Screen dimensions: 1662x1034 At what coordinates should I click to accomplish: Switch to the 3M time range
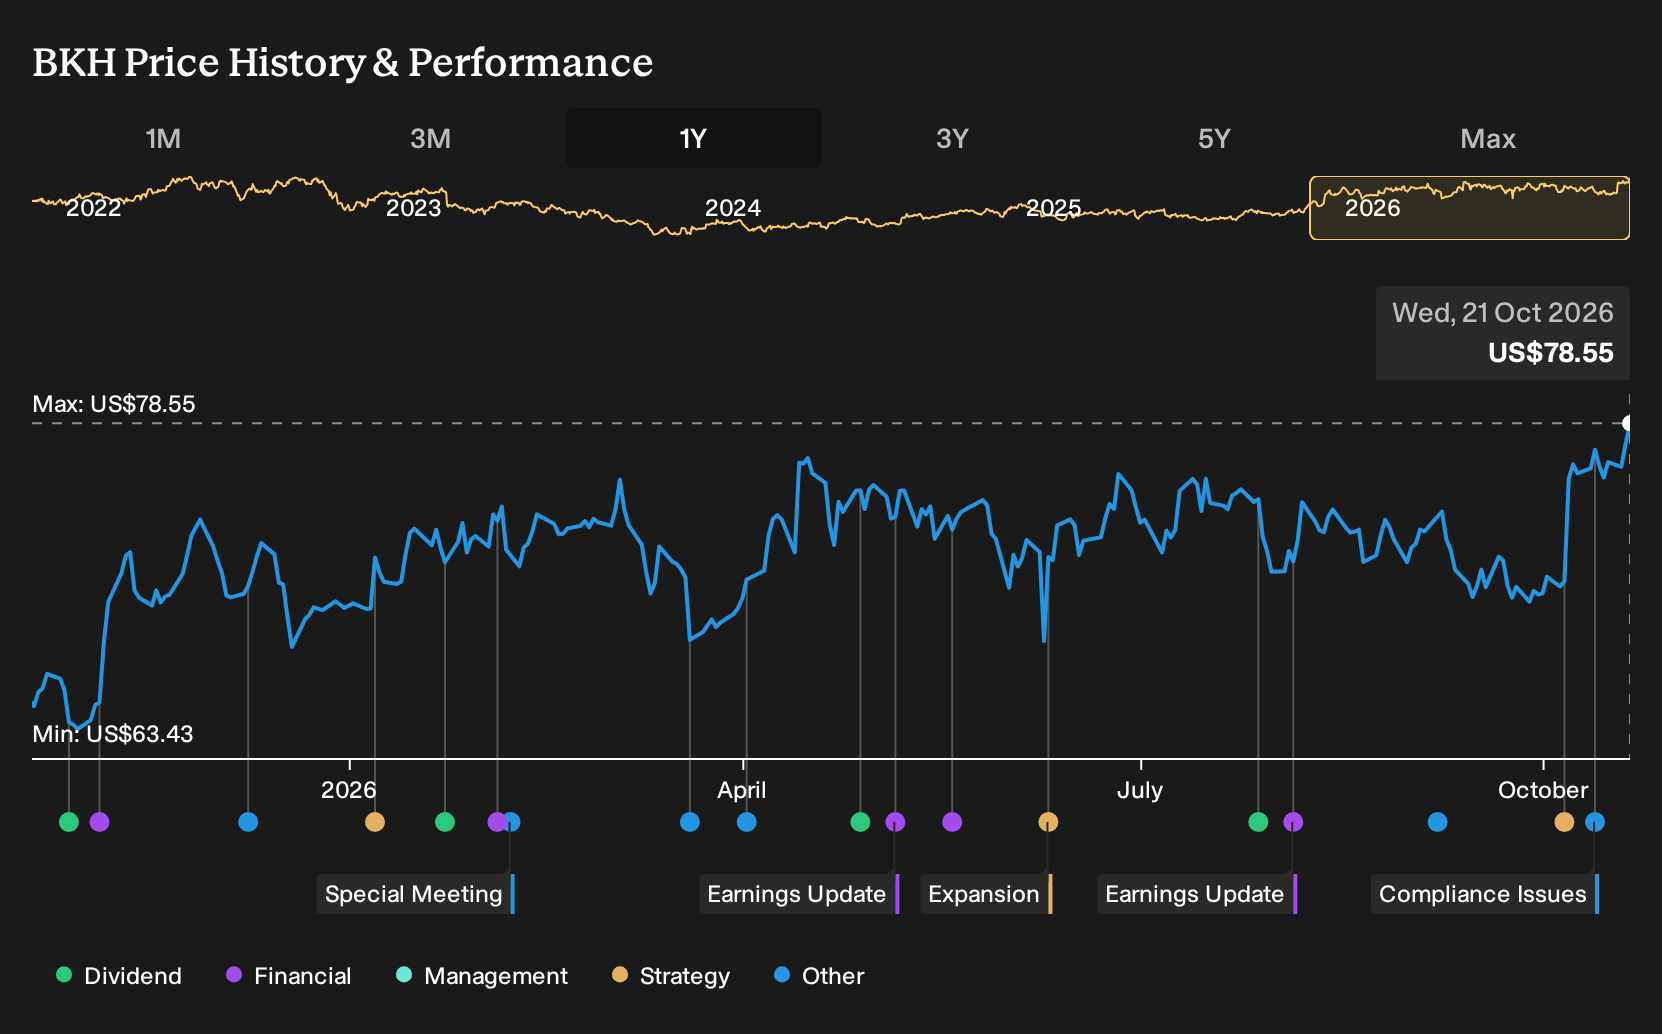430,138
